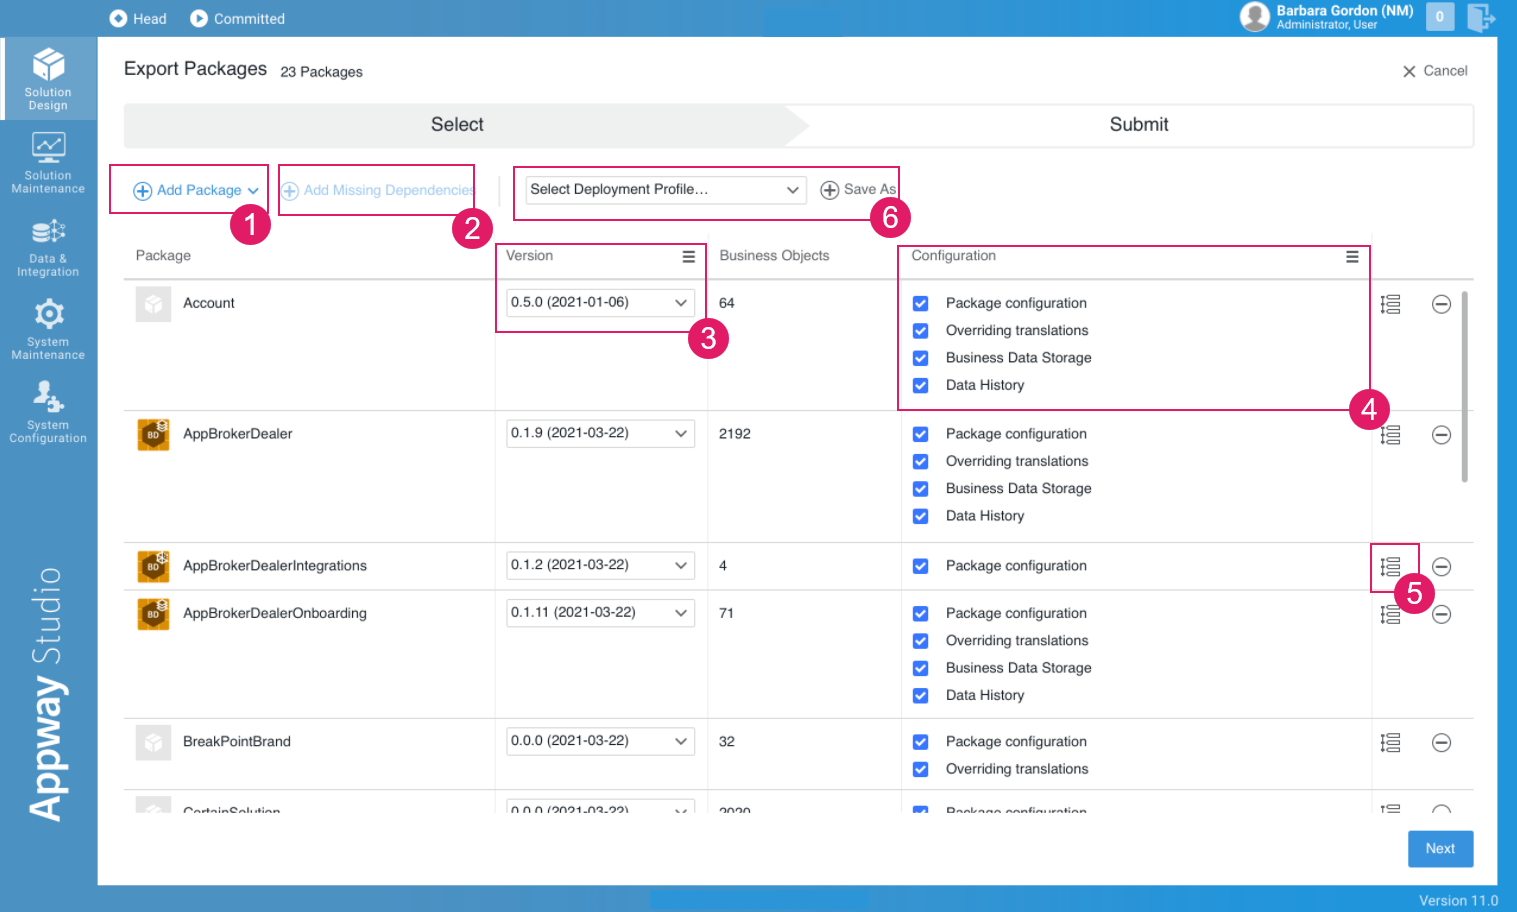The width and height of the screenshot is (1517, 912).
Task: Uncheck AppBrokerDealer Package configuration
Action: coord(920,435)
